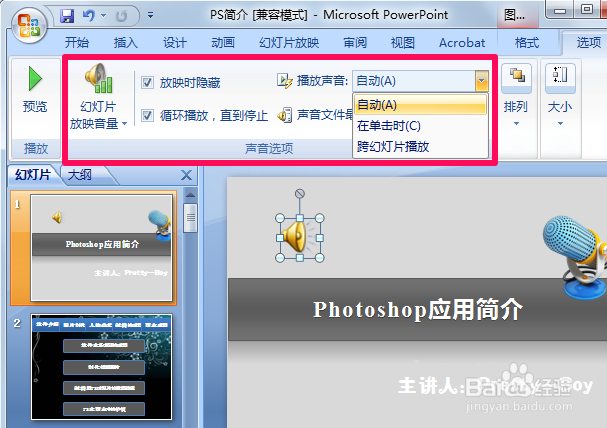Select the 幻灯片放映 ribbon tab
The height and width of the screenshot is (428, 607).
(289, 43)
